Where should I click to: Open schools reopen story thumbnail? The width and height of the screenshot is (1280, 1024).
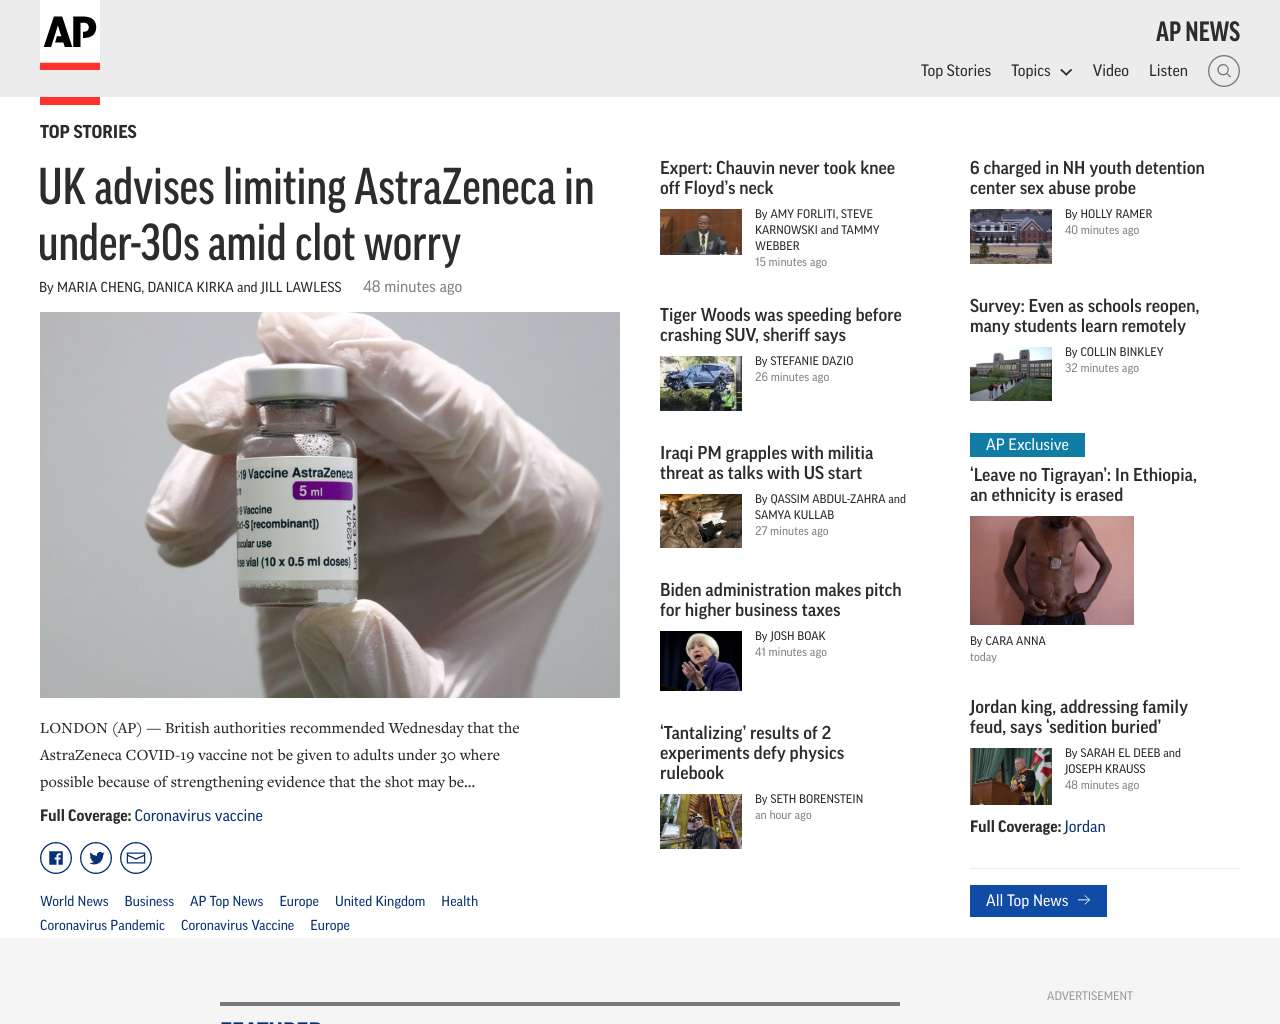pyautogui.click(x=1011, y=374)
